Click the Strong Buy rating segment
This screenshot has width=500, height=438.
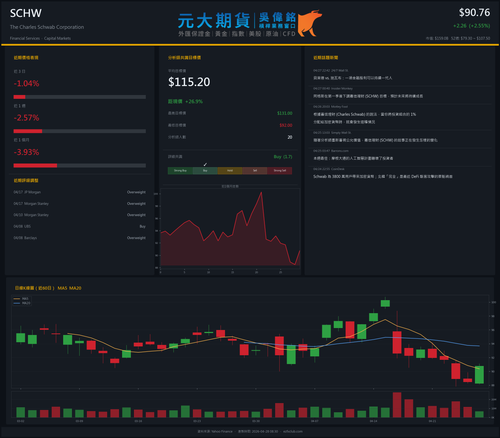pyautogui.click(x=180, y=171)
